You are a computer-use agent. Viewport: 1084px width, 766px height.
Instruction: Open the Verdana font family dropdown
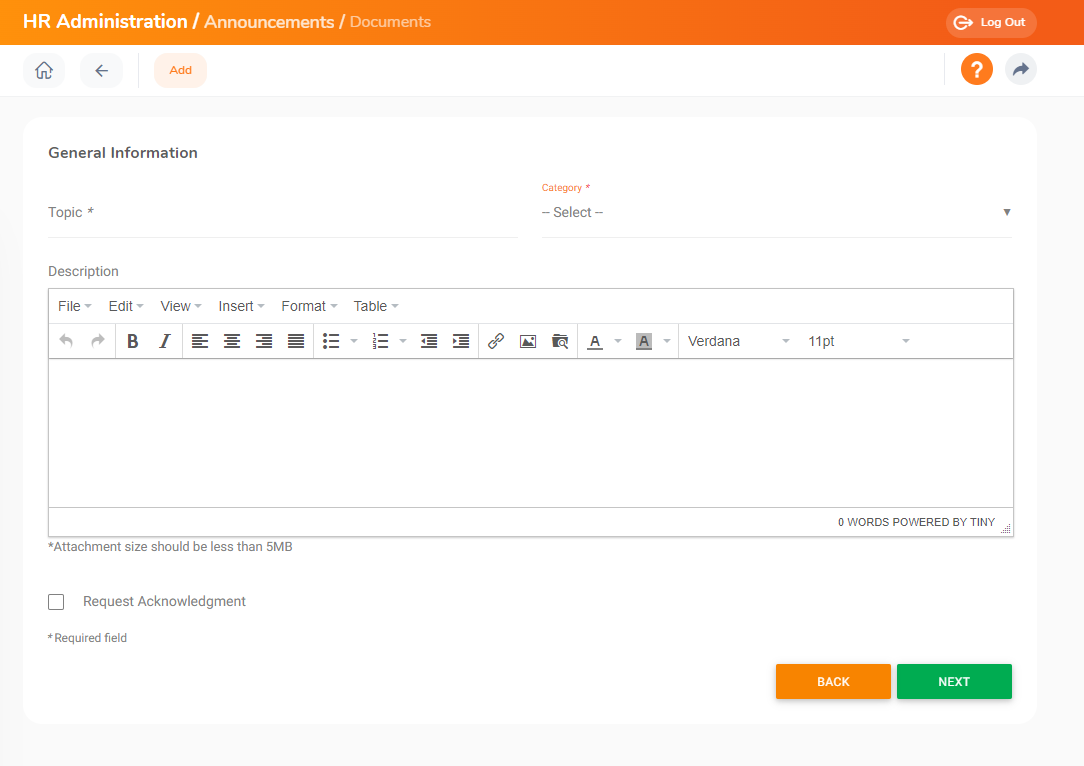point(738,341)
